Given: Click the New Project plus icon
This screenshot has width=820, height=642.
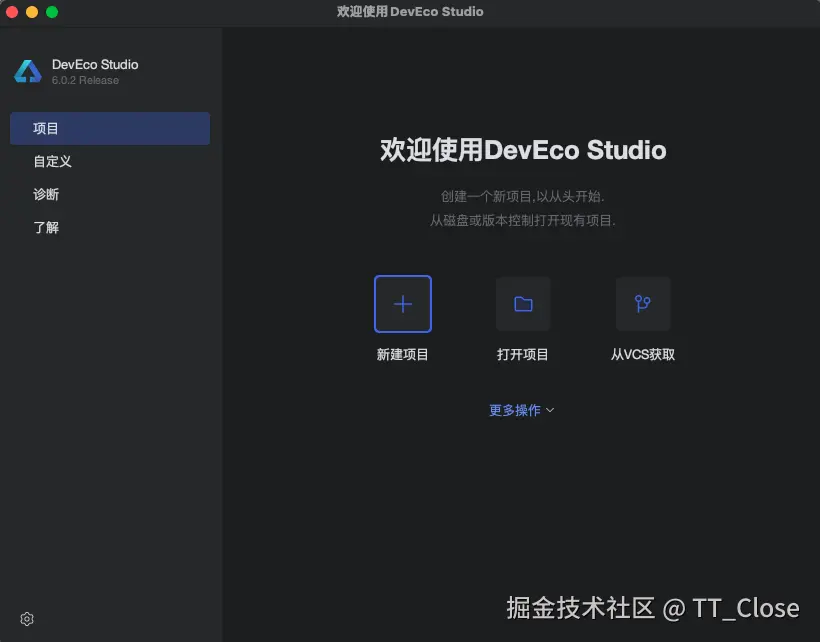Looking at the screenshot, I should [x=403, y=304].
